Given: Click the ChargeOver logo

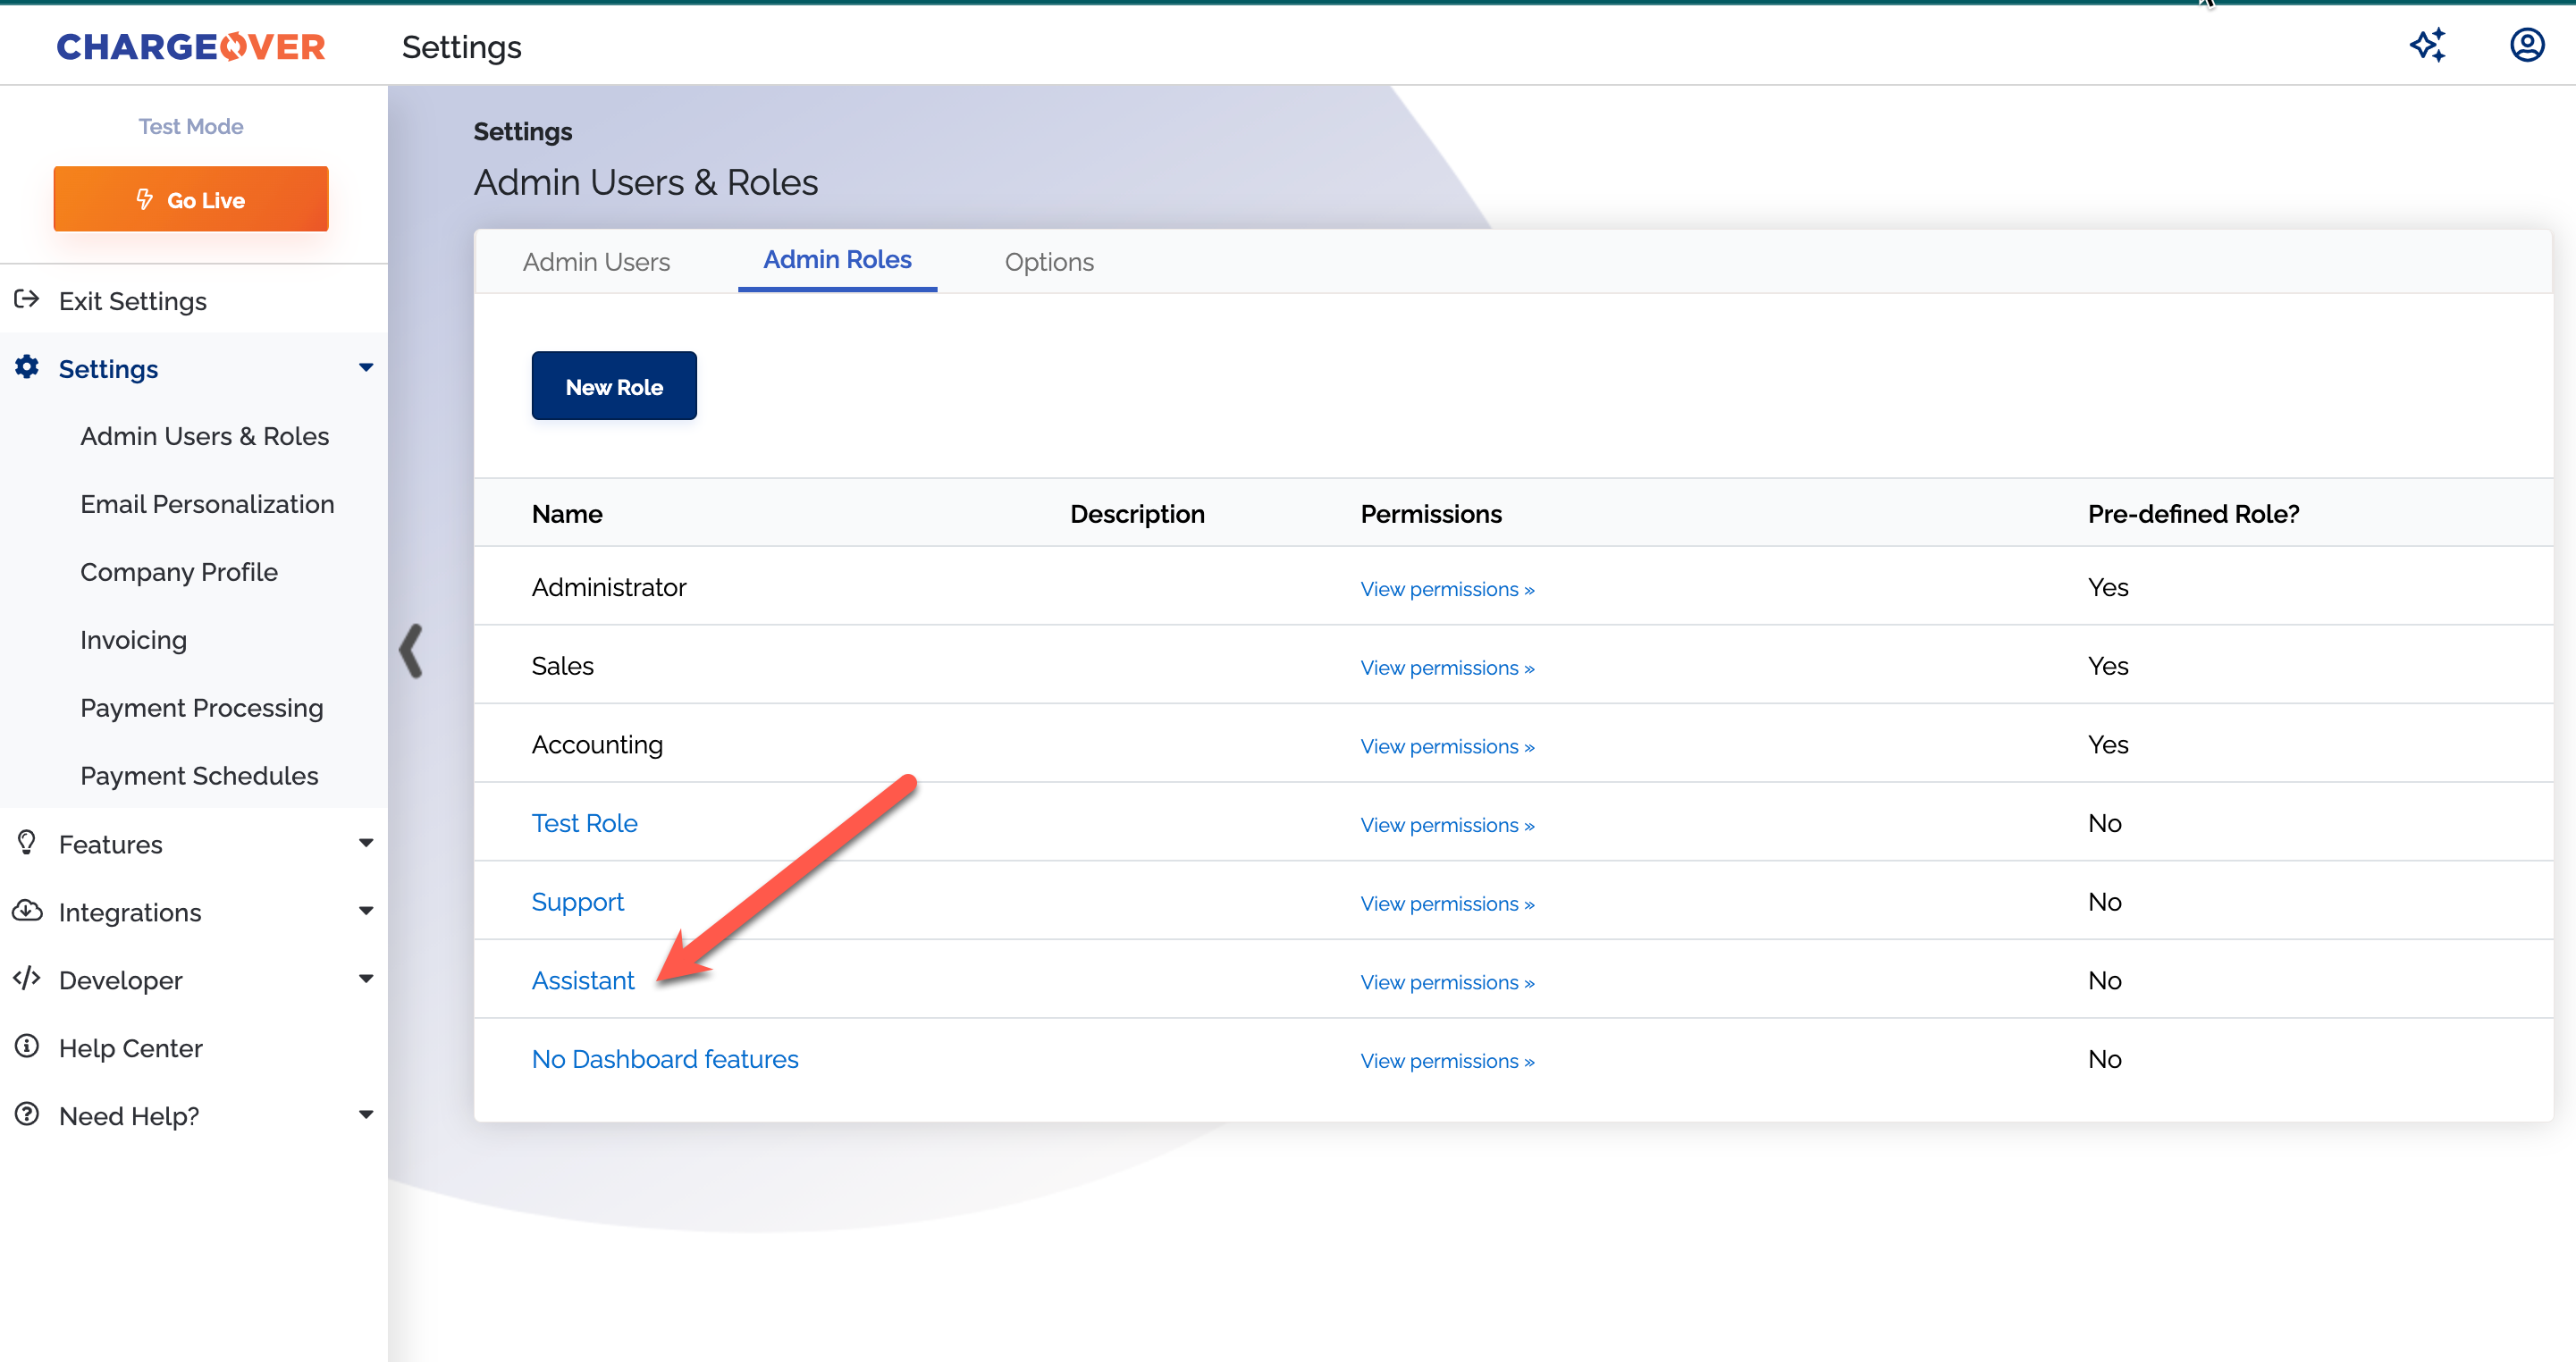Looking at the screenshot, I should (x=191, y=47).
